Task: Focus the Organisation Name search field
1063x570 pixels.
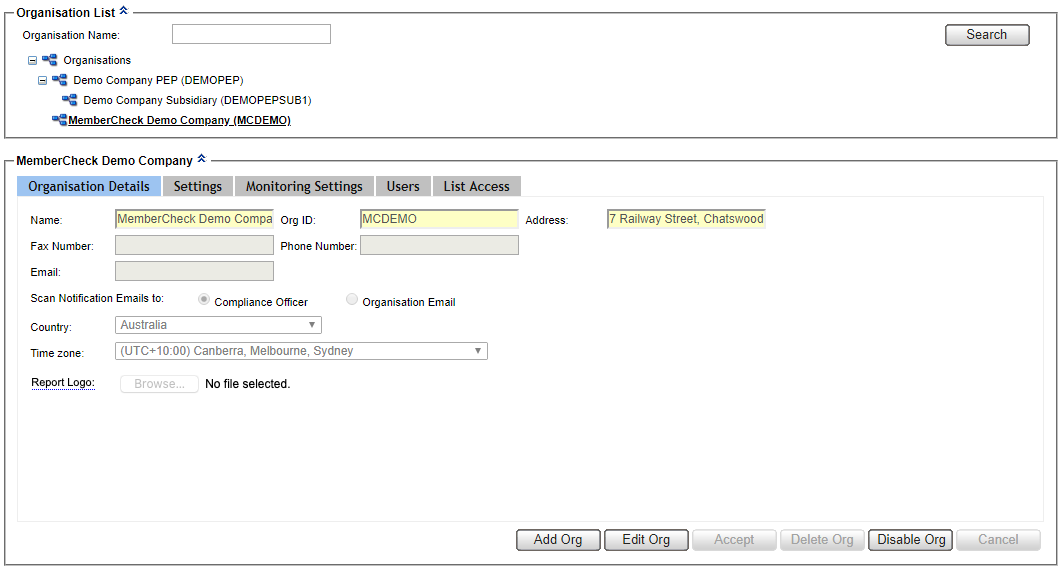Action: coord(252,34)
